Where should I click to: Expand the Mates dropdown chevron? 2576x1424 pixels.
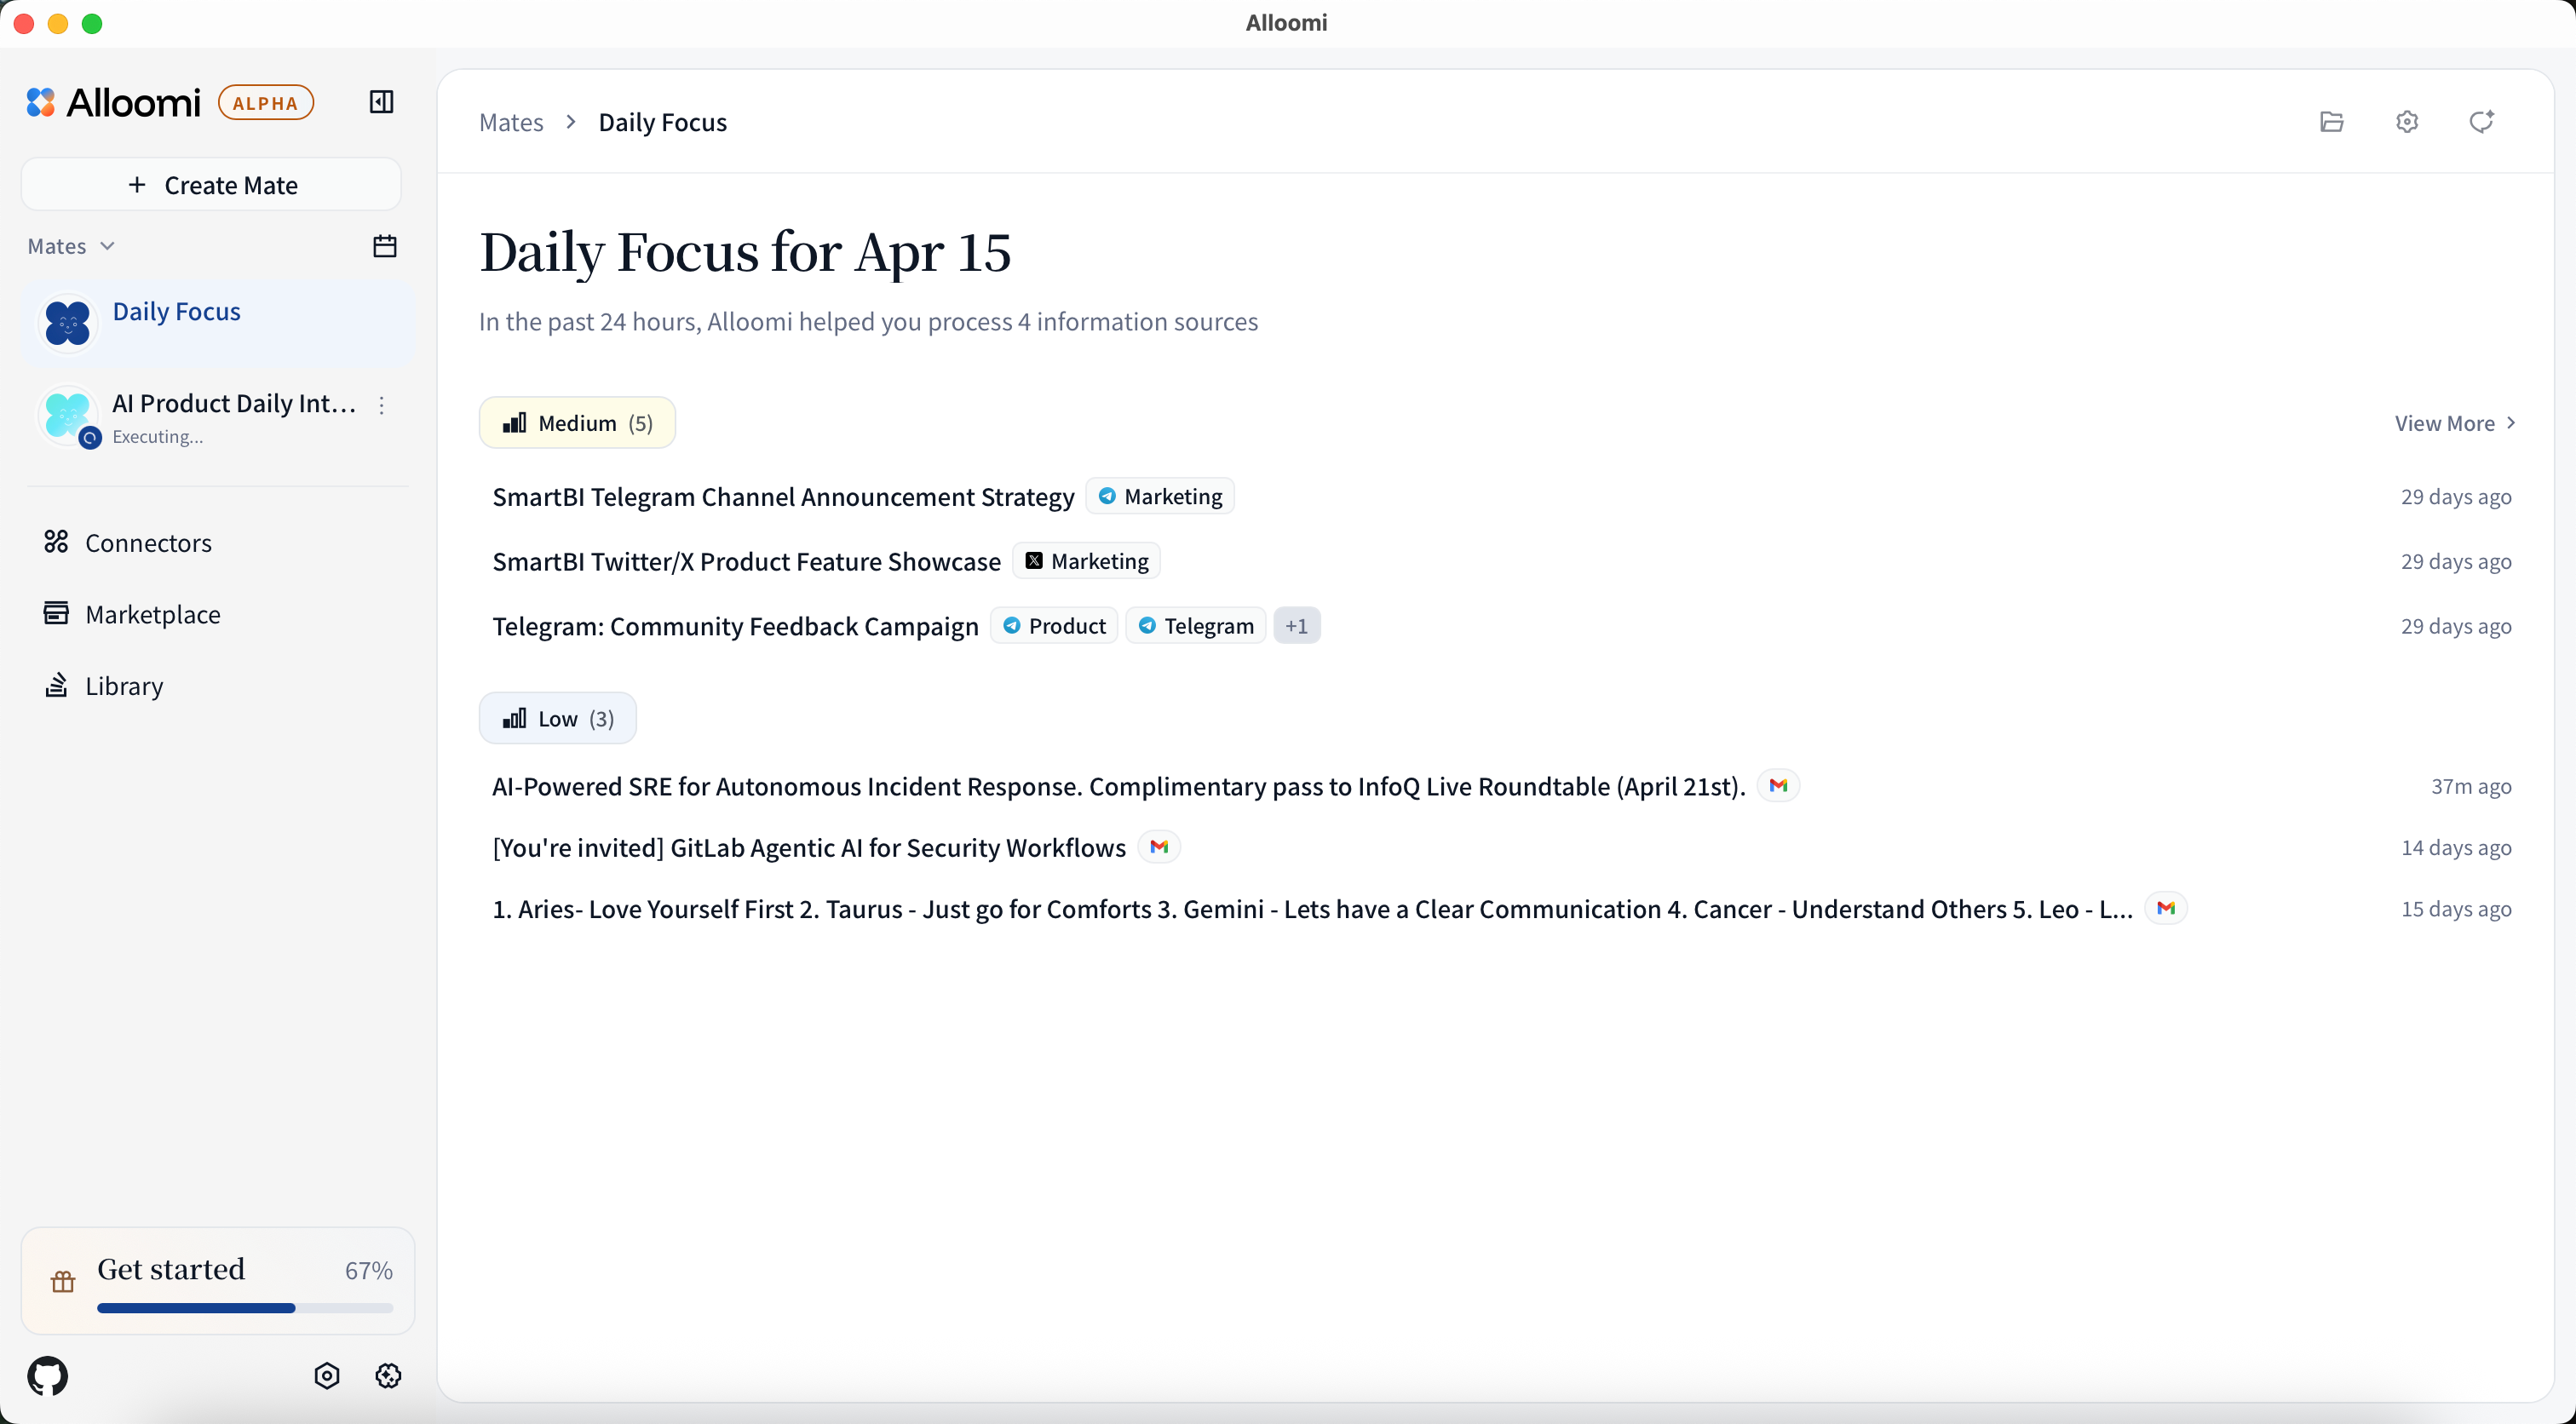point(108,246)
